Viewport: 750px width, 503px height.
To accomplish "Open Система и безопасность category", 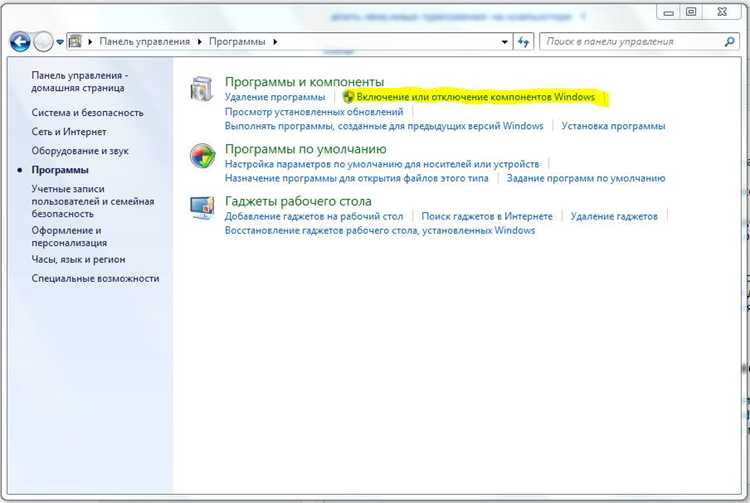I will coord(88,113).
